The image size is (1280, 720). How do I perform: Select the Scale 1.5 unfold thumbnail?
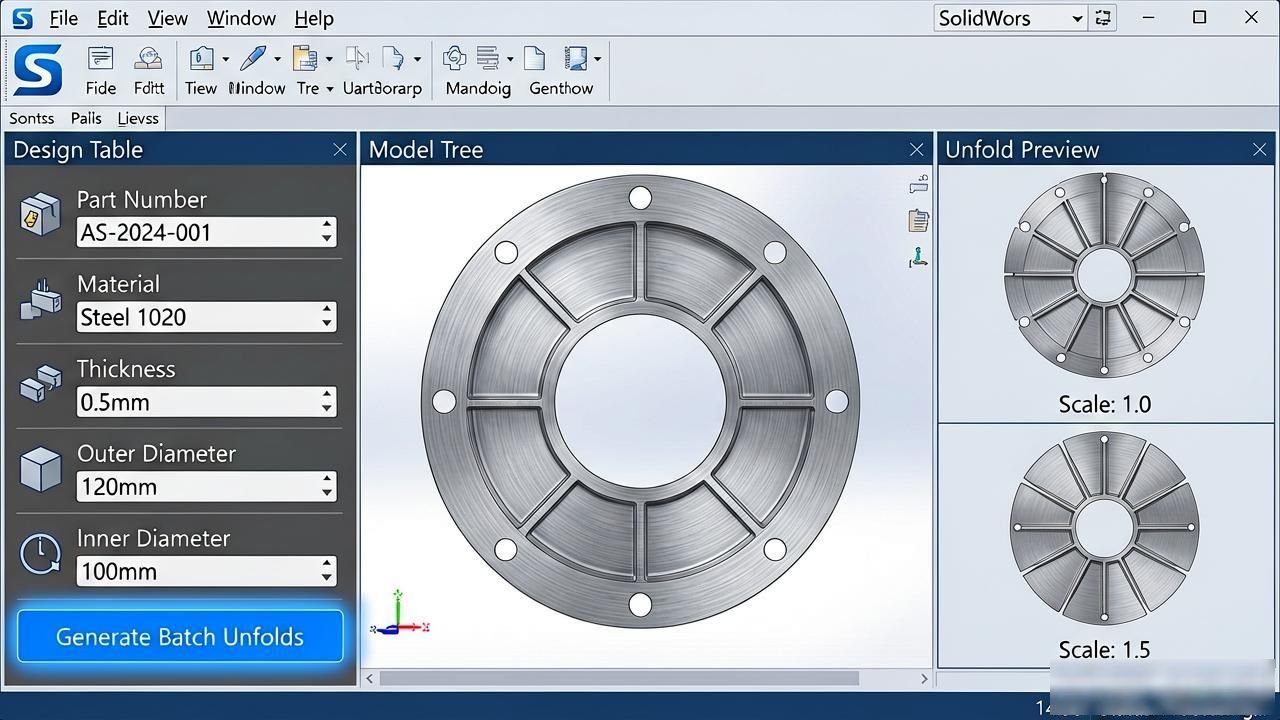(x=1104, y=529)
